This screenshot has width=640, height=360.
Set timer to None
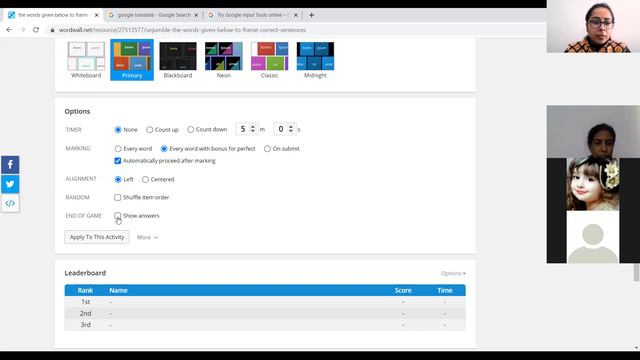118,130
